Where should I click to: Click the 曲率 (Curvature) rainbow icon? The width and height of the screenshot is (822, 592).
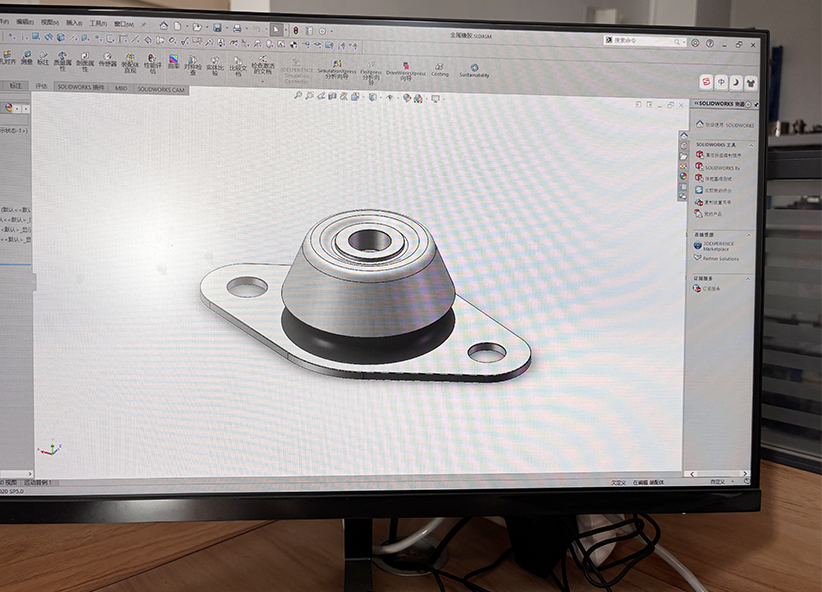pos(174,61)
